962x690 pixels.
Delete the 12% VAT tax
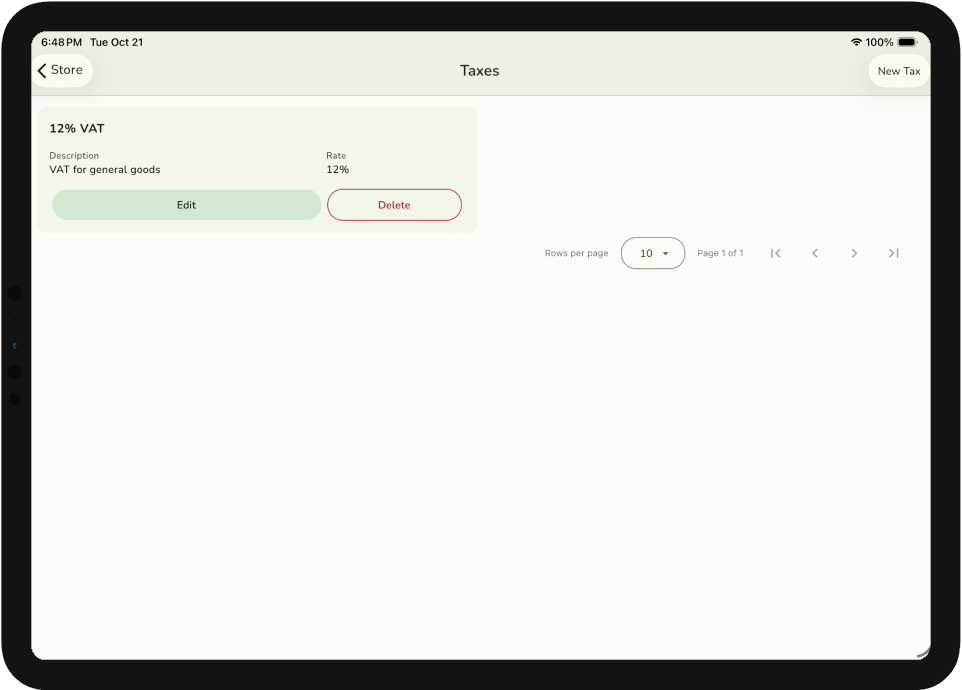(394, 204)
